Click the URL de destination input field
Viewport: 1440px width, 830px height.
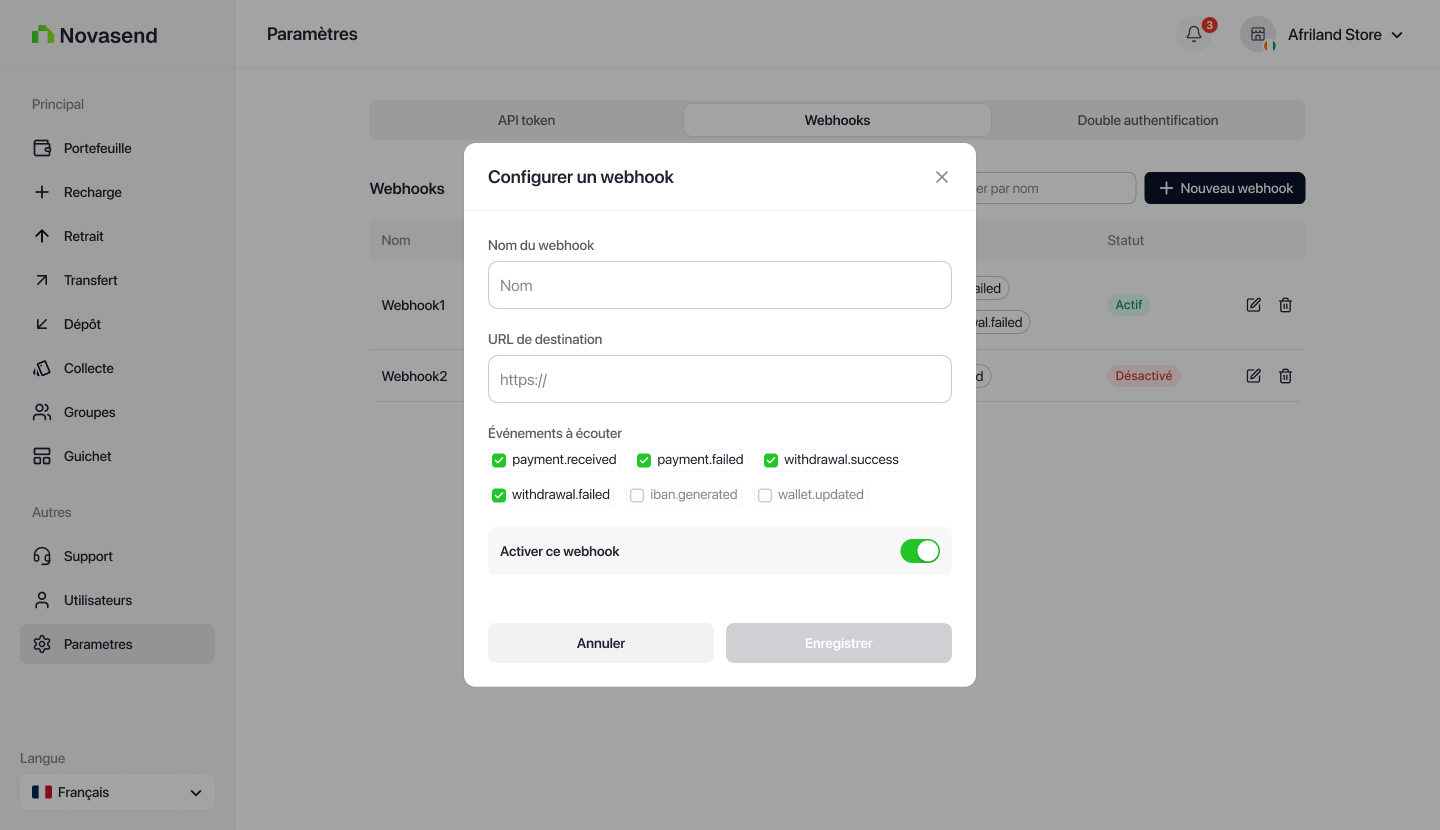point(719,379)
